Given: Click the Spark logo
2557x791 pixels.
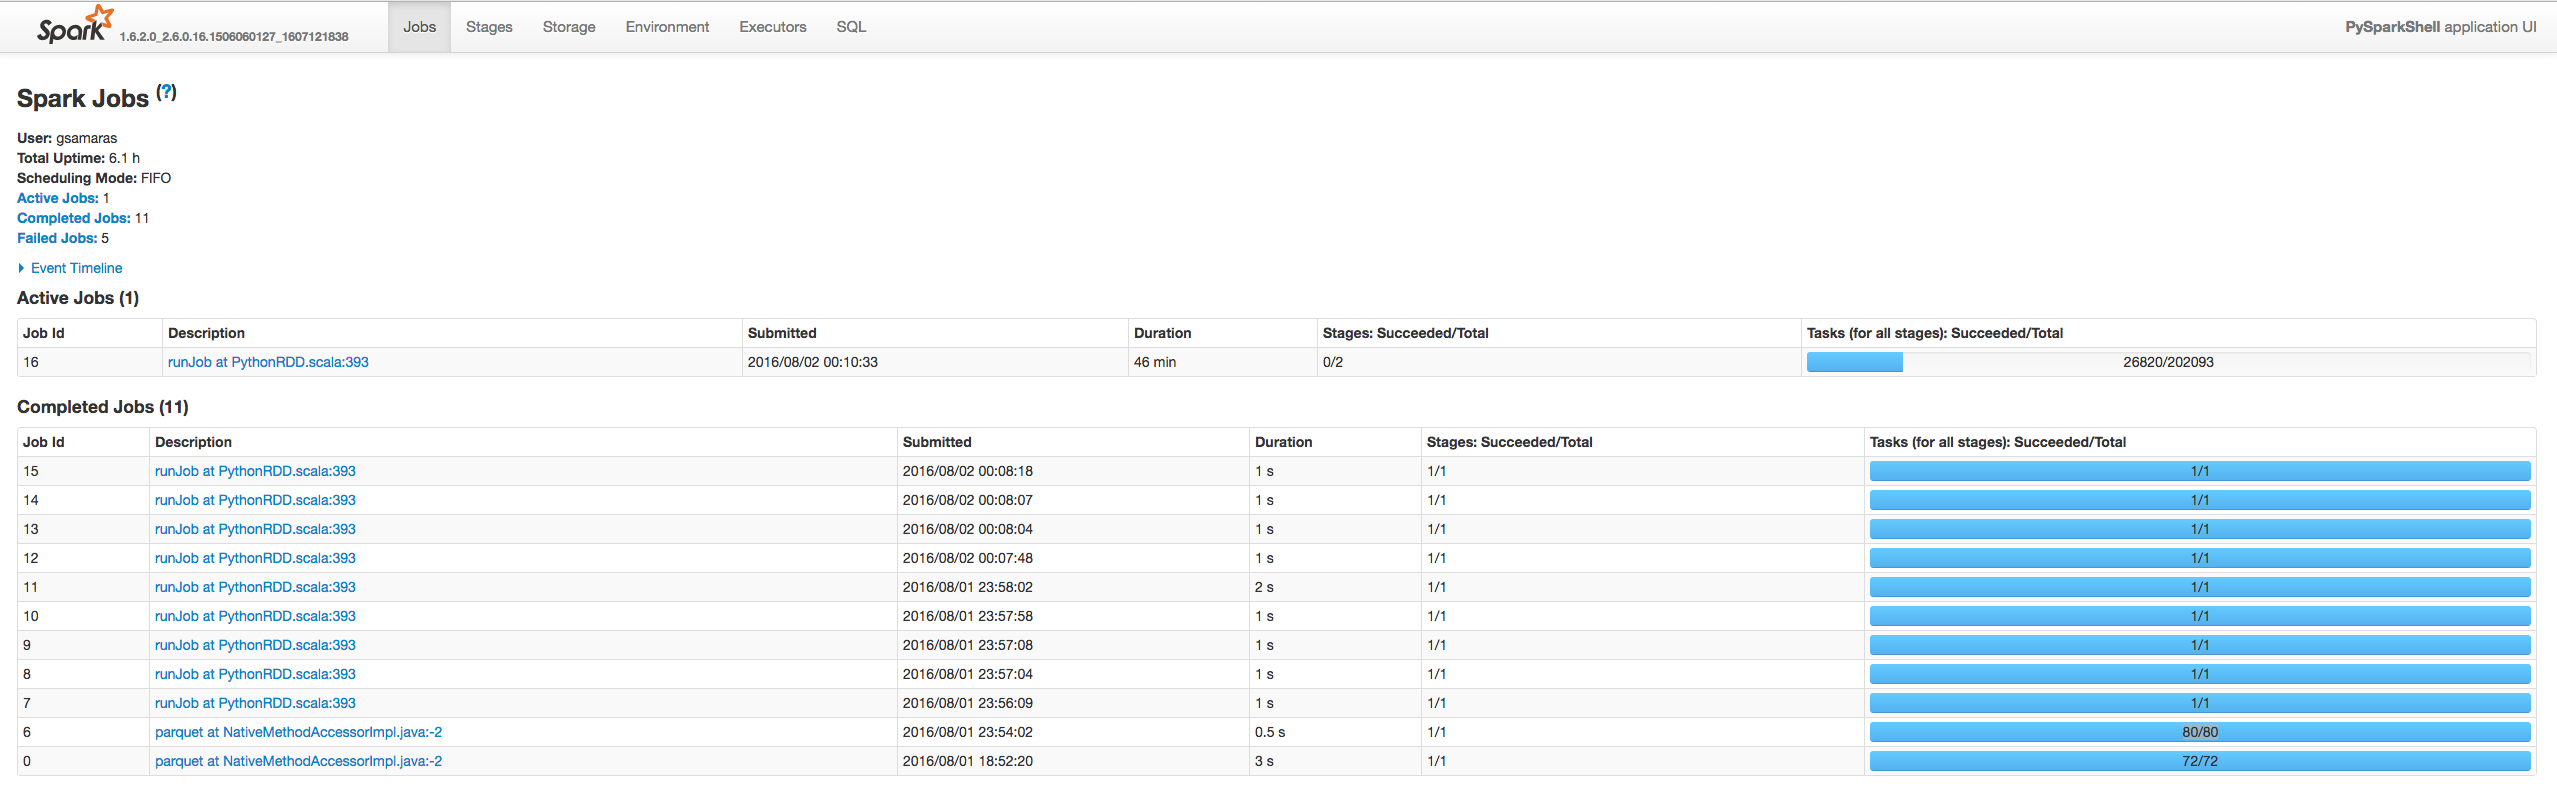Looking at the screenshot, I should (x=75, y=25).
